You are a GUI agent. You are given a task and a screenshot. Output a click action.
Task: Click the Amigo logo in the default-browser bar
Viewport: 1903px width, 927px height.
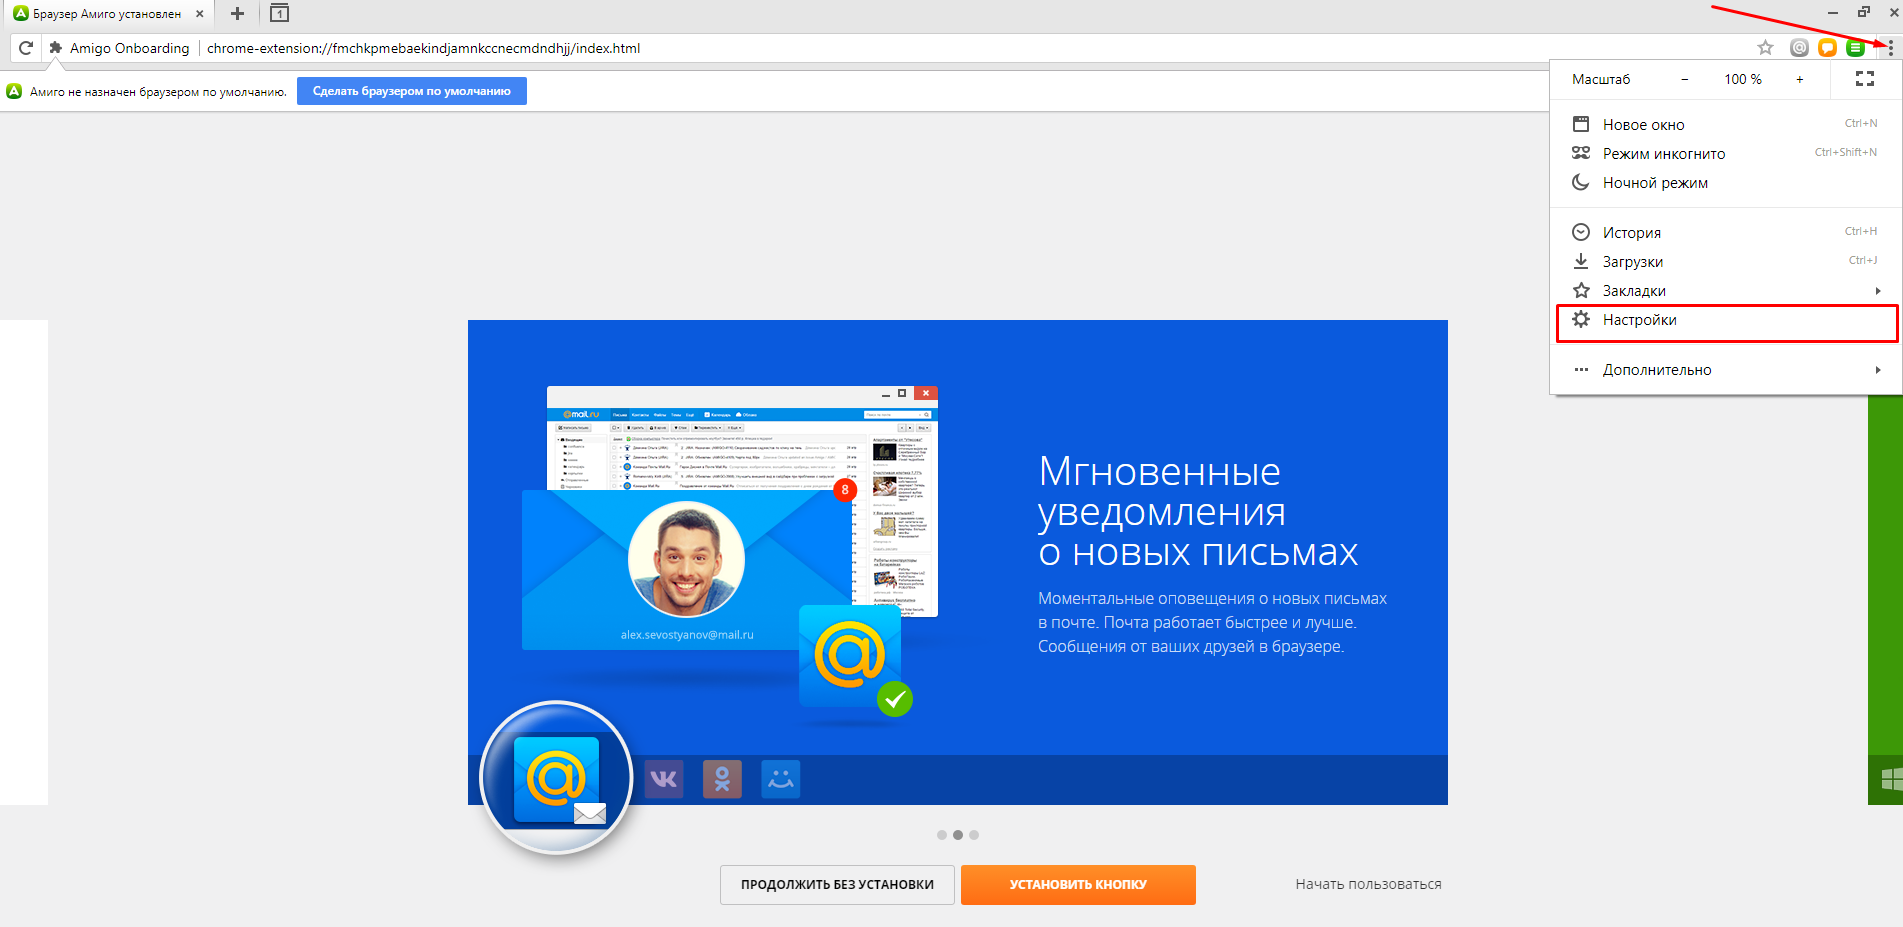pyautogui.click(x=14, y=91)
